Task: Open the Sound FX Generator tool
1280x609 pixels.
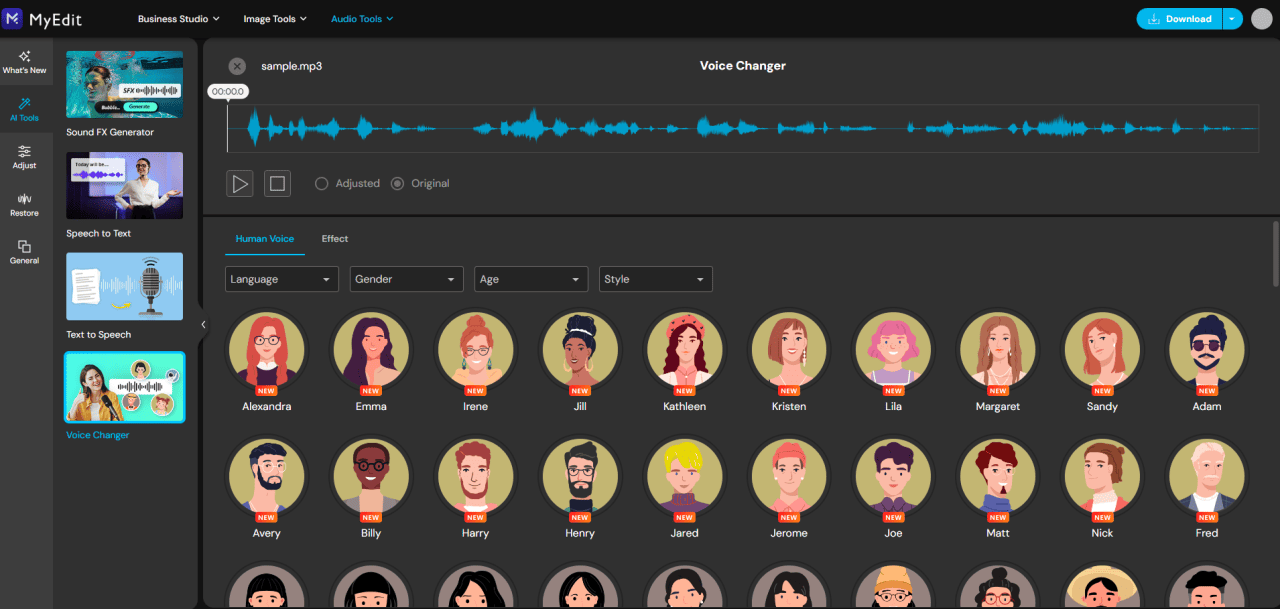Action: coord(125,85)
